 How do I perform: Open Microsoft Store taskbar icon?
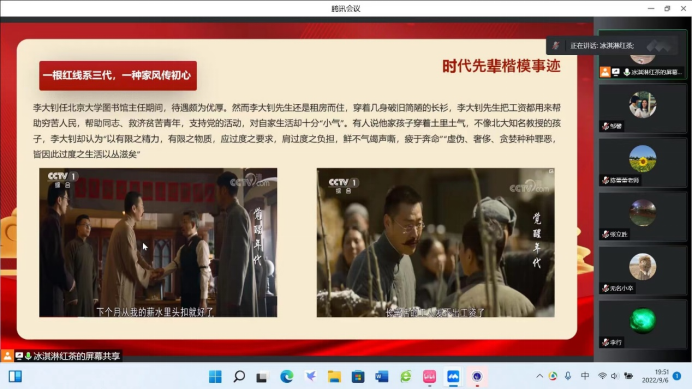point(358,377)
